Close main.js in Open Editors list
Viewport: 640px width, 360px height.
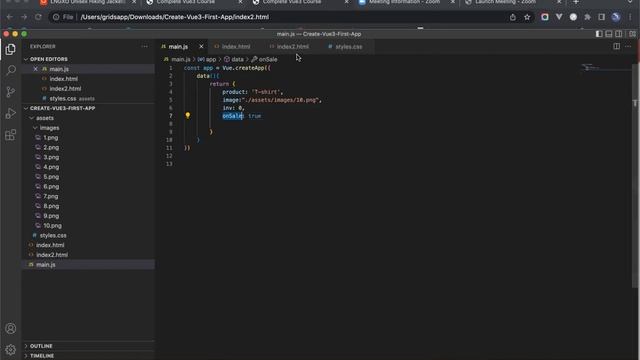tap(36, 69)
